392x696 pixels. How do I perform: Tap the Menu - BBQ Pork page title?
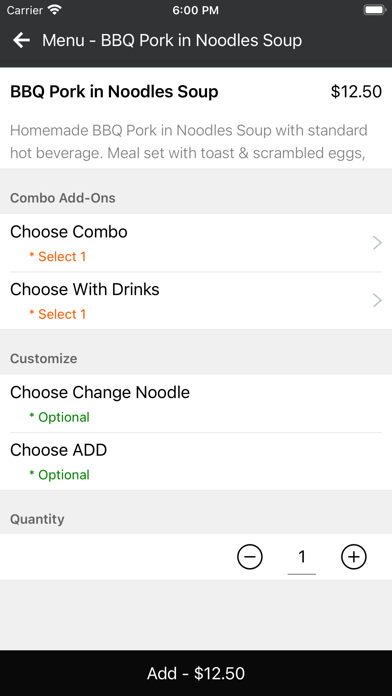(x=172, y=40)
